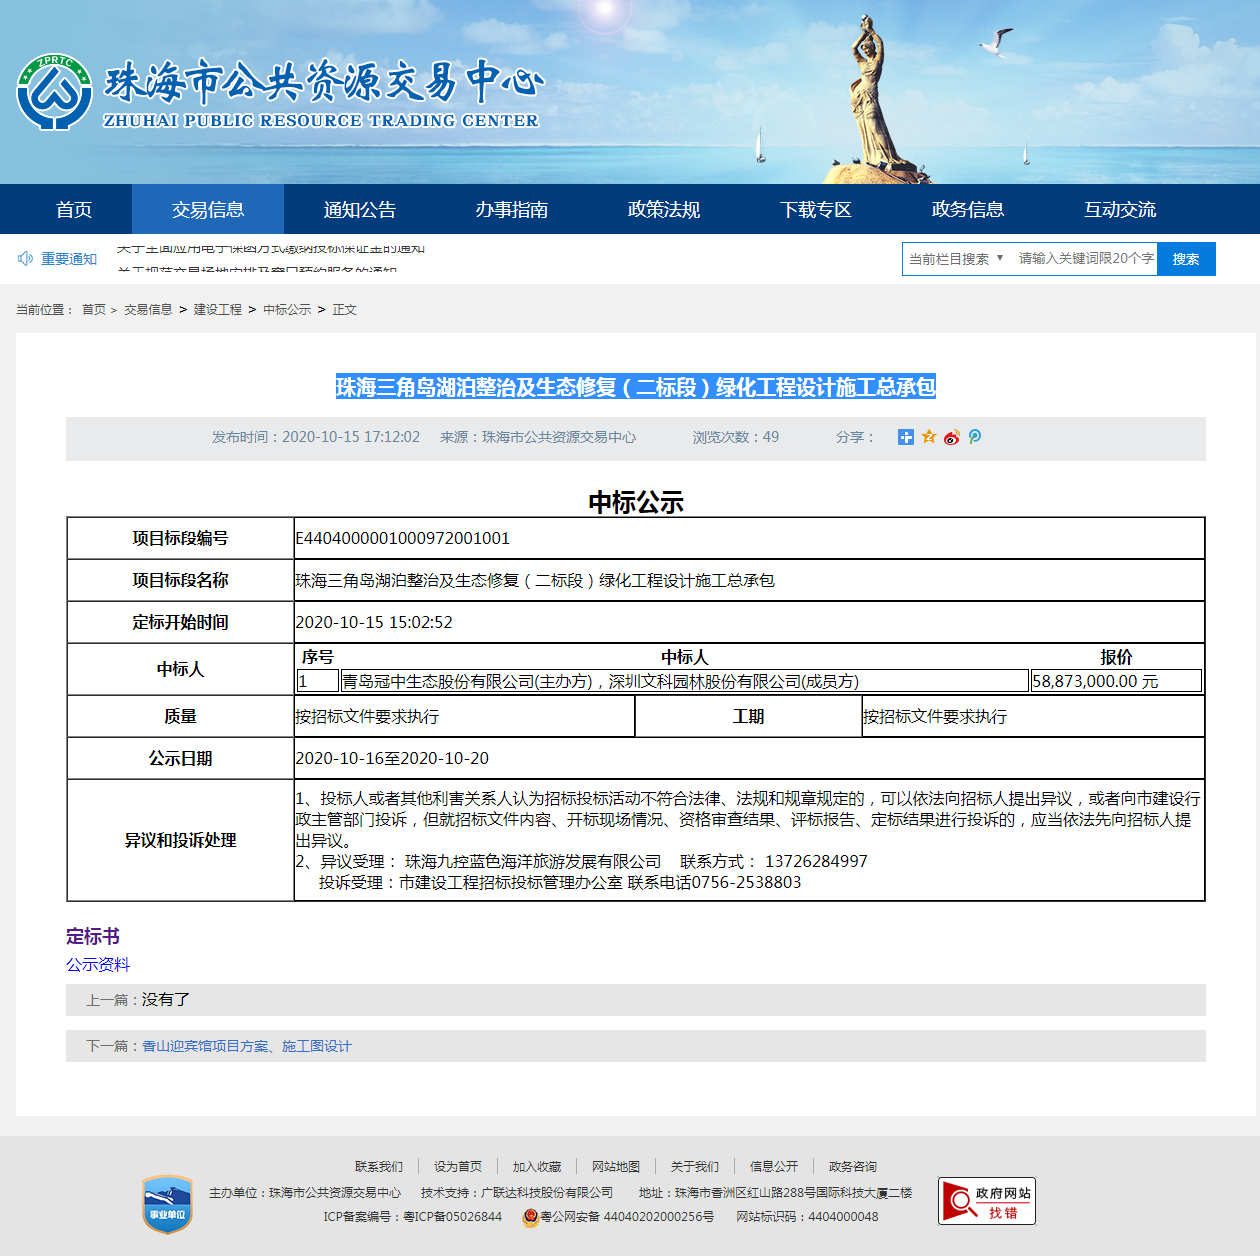Open the 政府网站找错 badge
Screen dimensions: 1260x1256
[986, 1201]
